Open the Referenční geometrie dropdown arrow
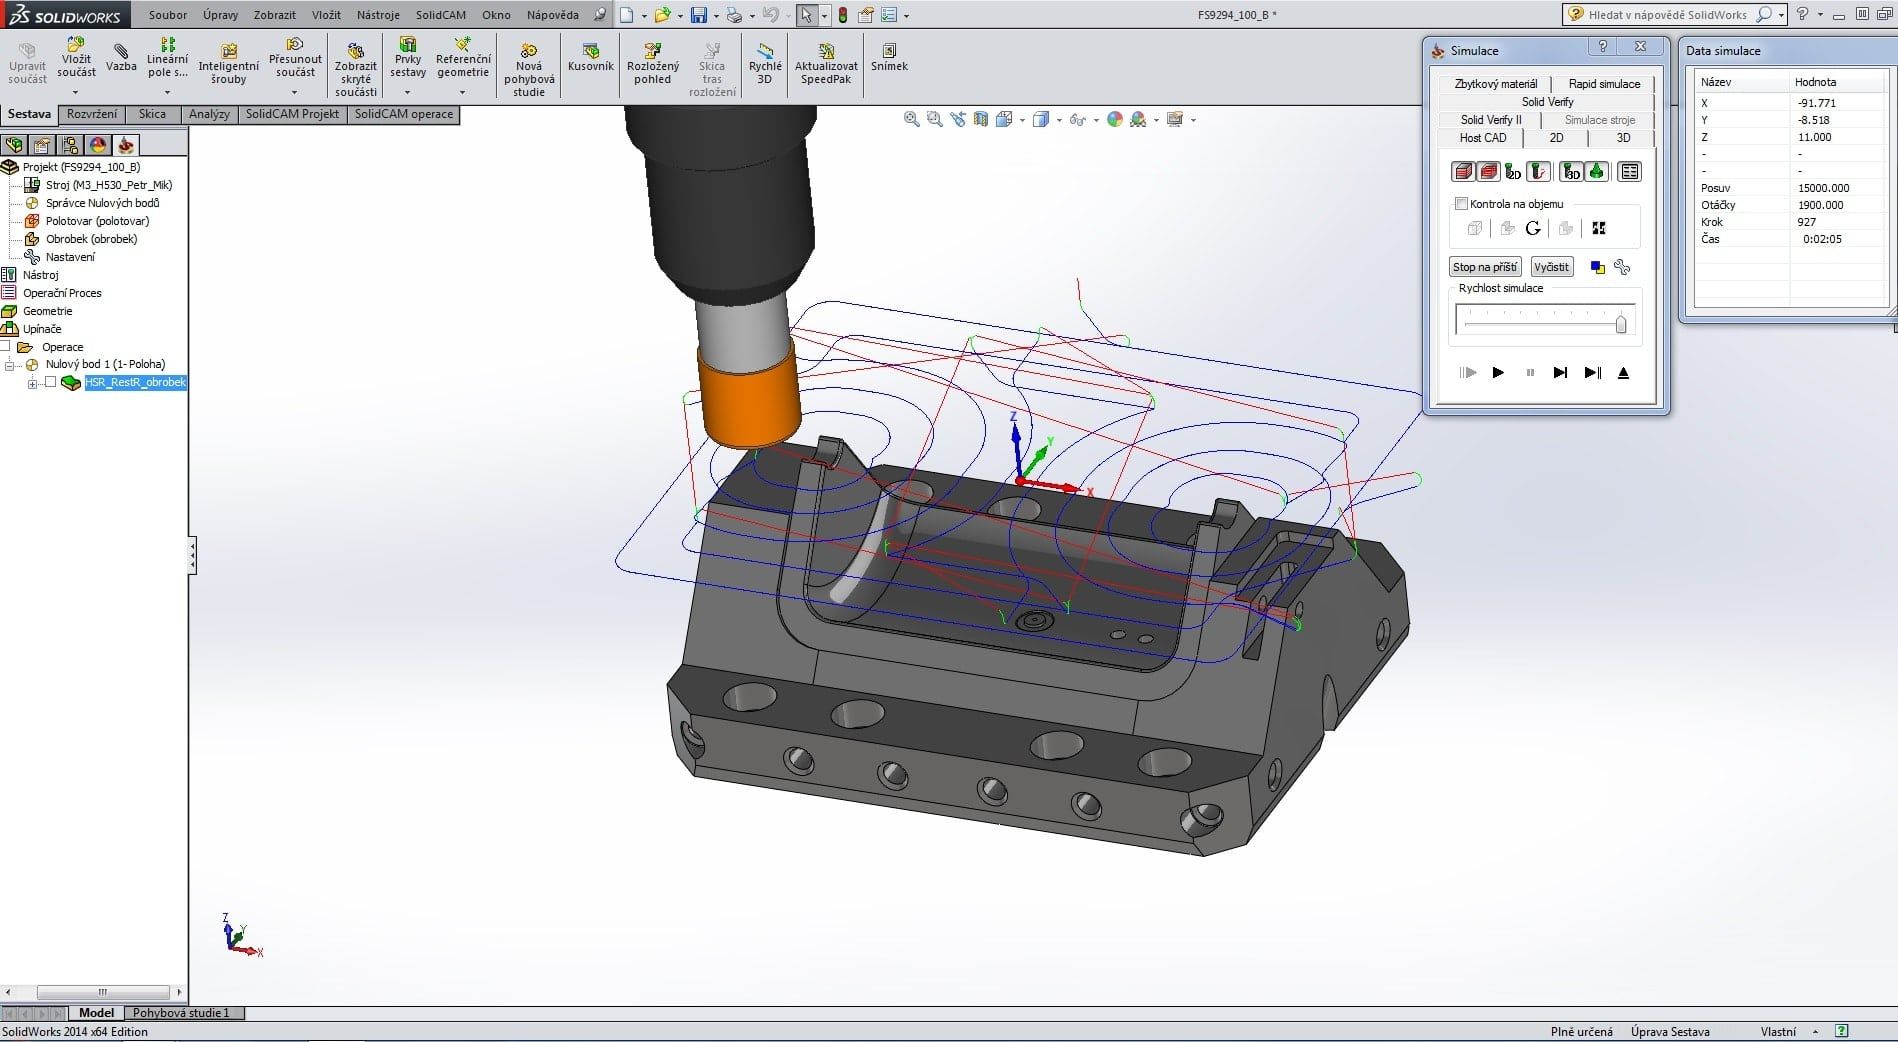This screenshot has width=1898, height=1042. pyautogui.click(x=463, y=92)
